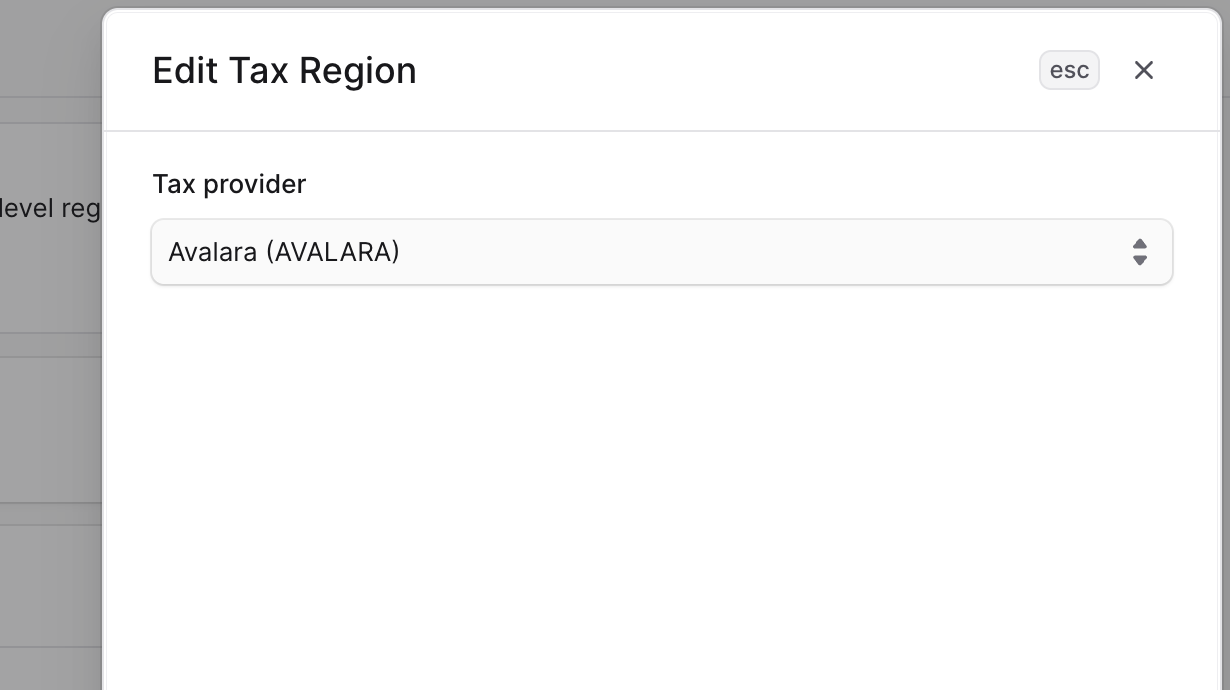The image size is (1230, 690).
Task: Dismiss the Edit Tax Region dialog
Action: [x=1144, y=70]
